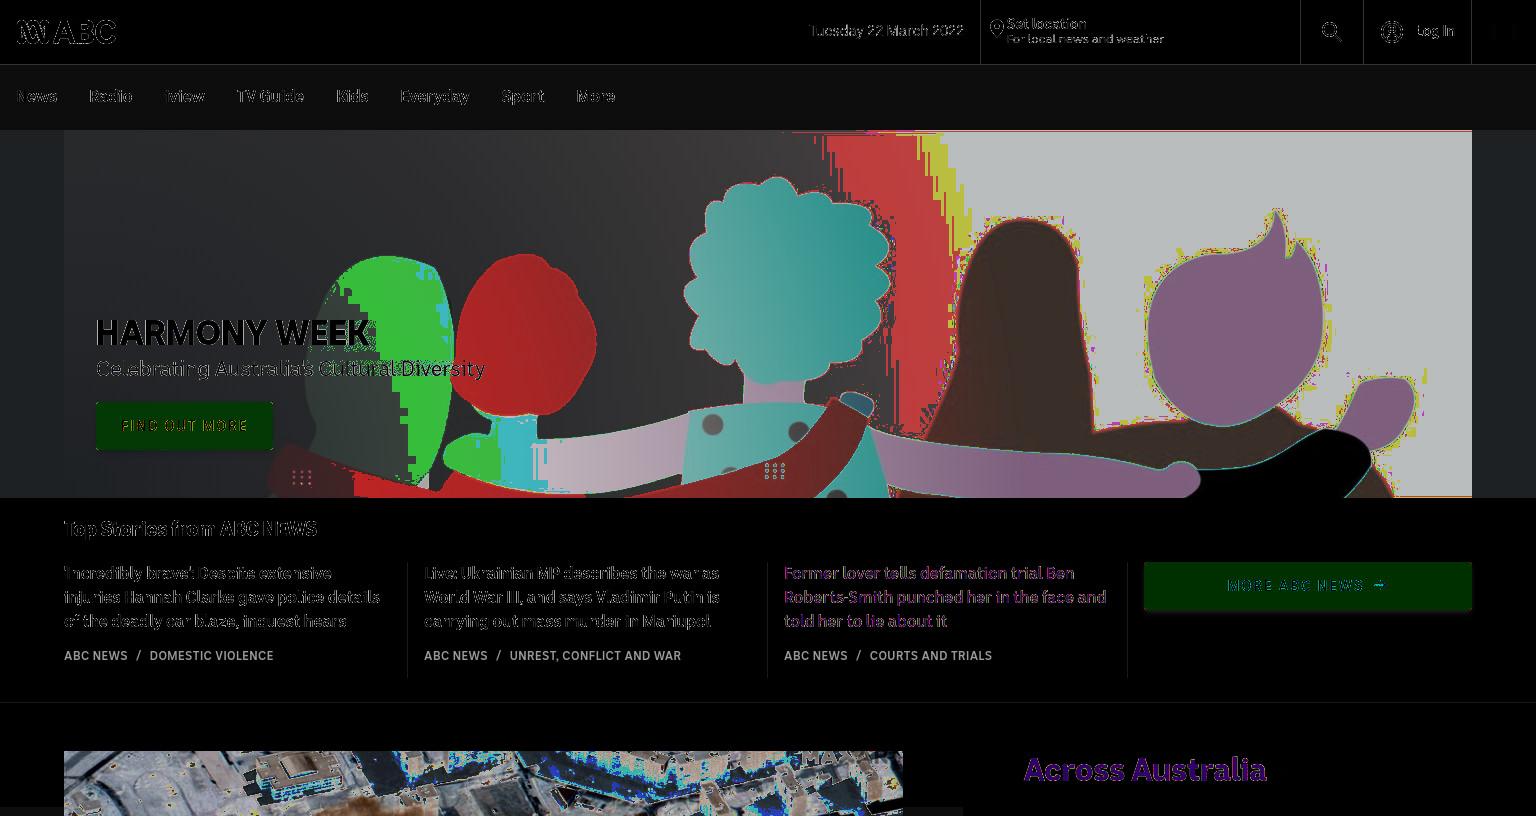Image resolution: width=1536 pixels, height=816 pixels.
Task: Read the Hannah Clarke inquest story
Action: 222,597
